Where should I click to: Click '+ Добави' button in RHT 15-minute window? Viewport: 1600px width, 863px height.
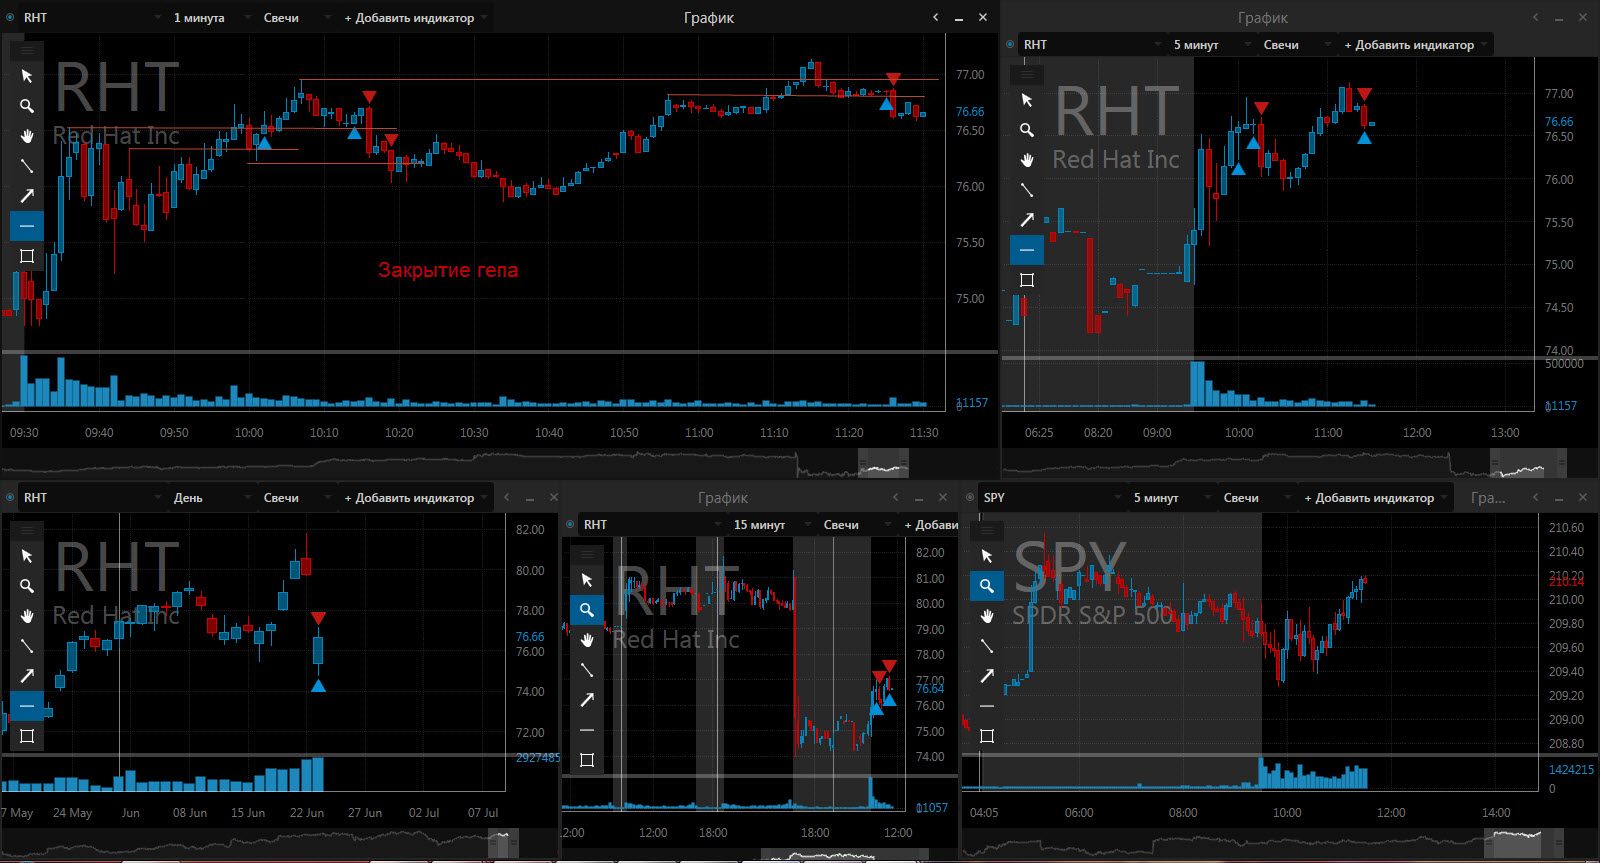coord(929,524)
